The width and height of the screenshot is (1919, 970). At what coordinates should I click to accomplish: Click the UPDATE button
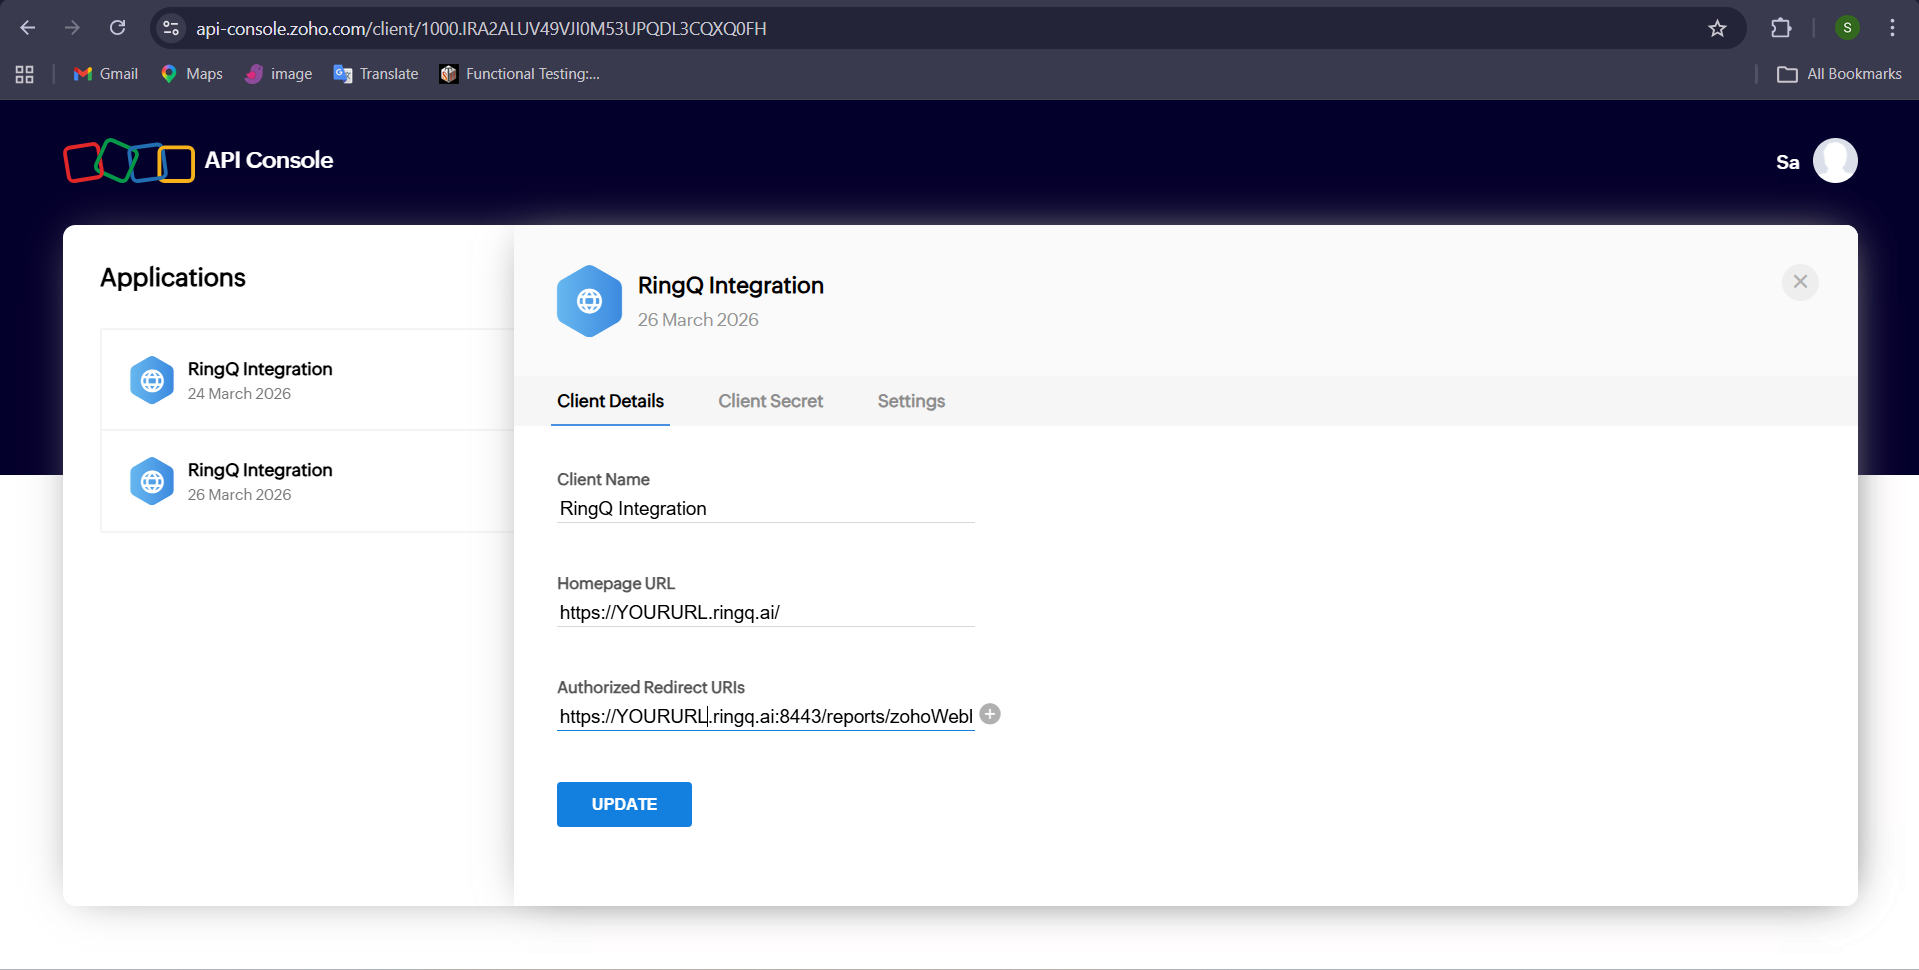[624, 804]
